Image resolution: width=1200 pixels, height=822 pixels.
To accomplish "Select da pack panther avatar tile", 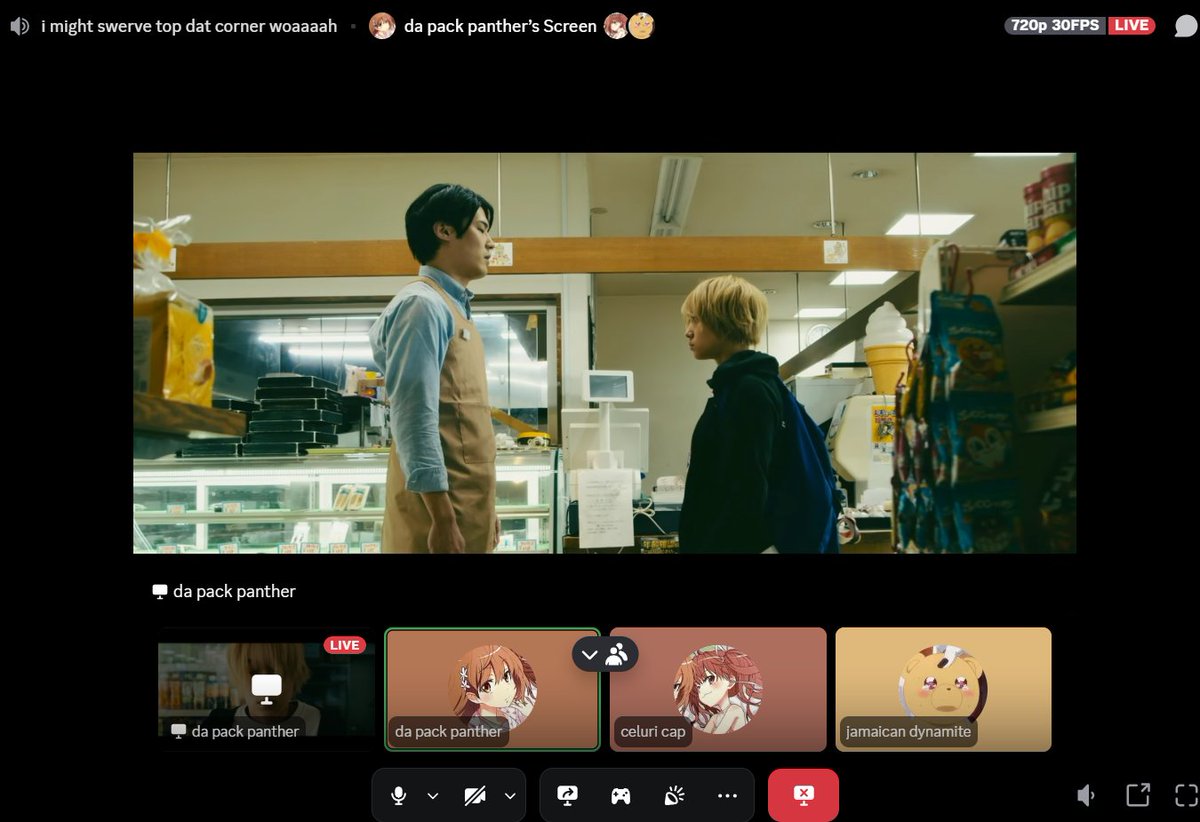I will [492, 689].
